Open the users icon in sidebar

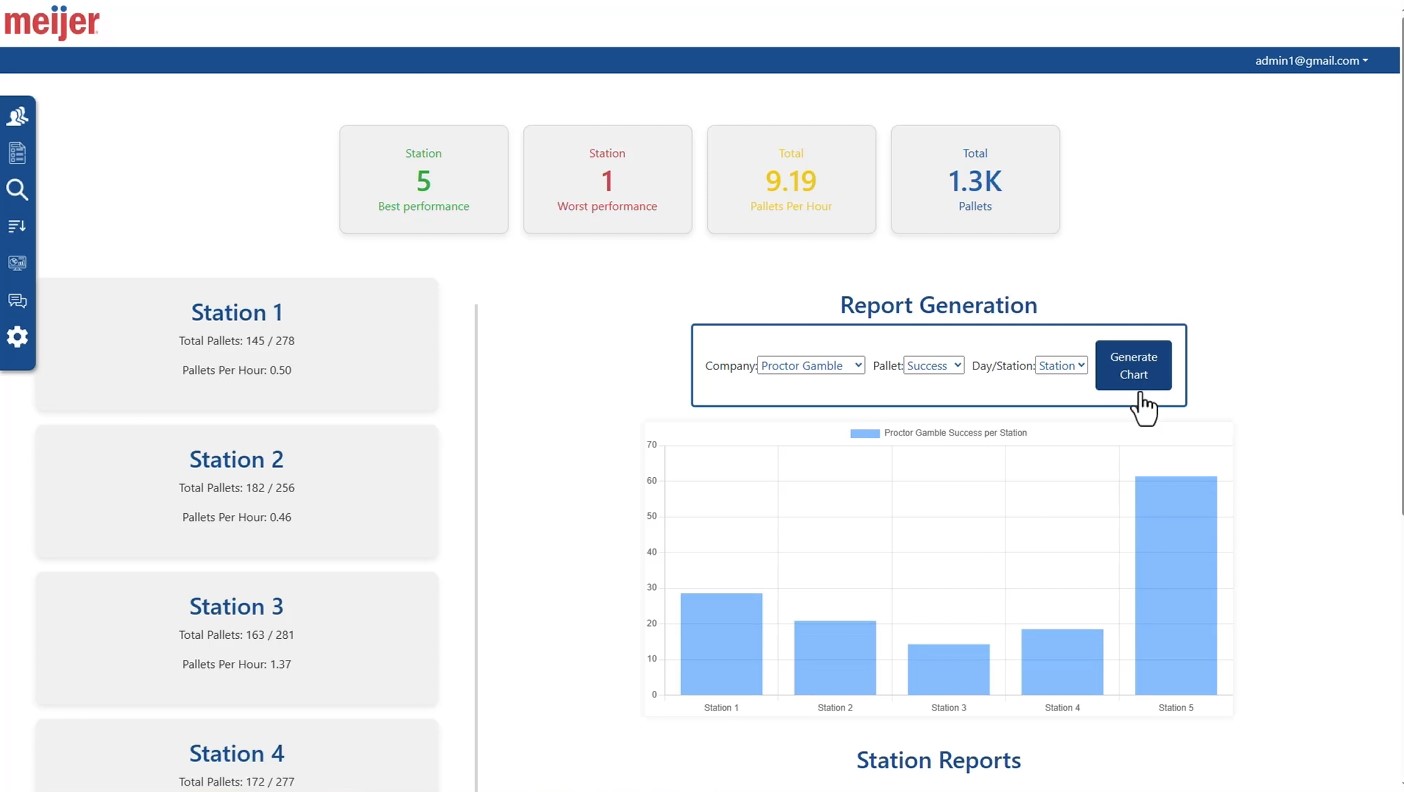[17, 117]
